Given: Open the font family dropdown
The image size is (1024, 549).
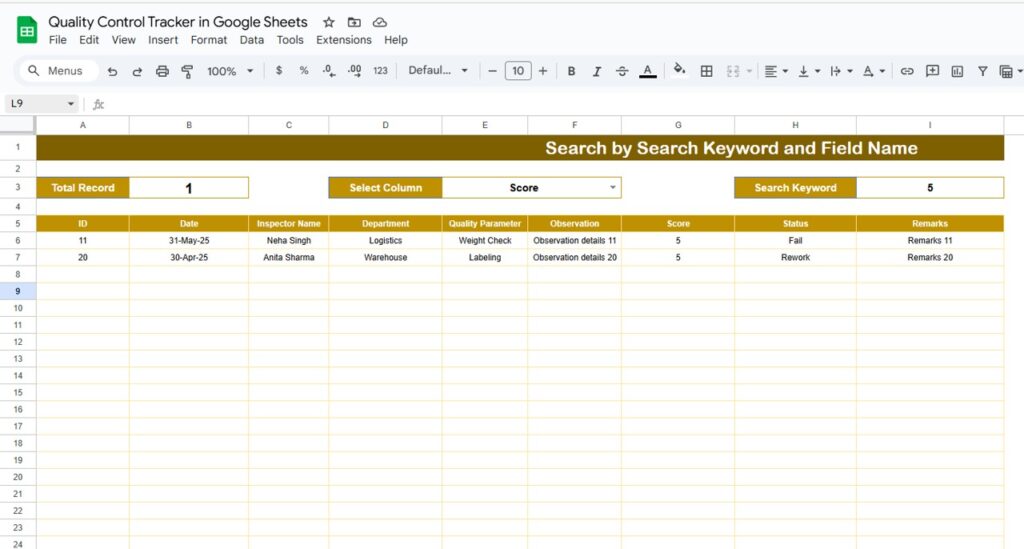Looking at the screenshot, I should point(438,71).
